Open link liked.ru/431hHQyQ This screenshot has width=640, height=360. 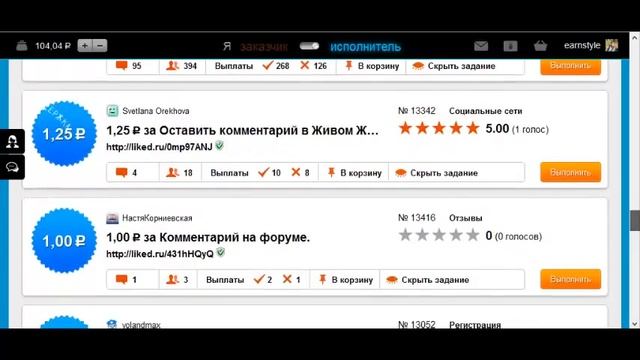160,254
